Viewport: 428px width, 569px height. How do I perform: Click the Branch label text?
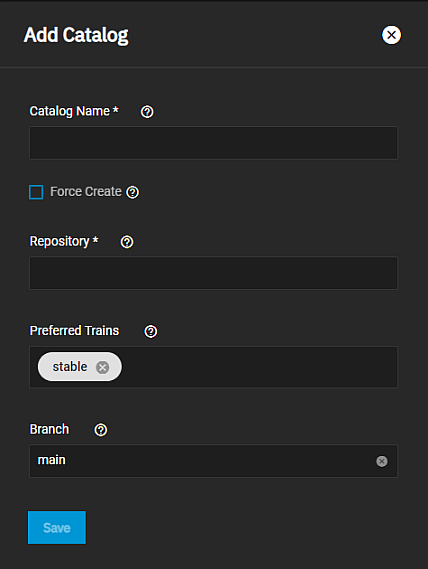(49, 429)
